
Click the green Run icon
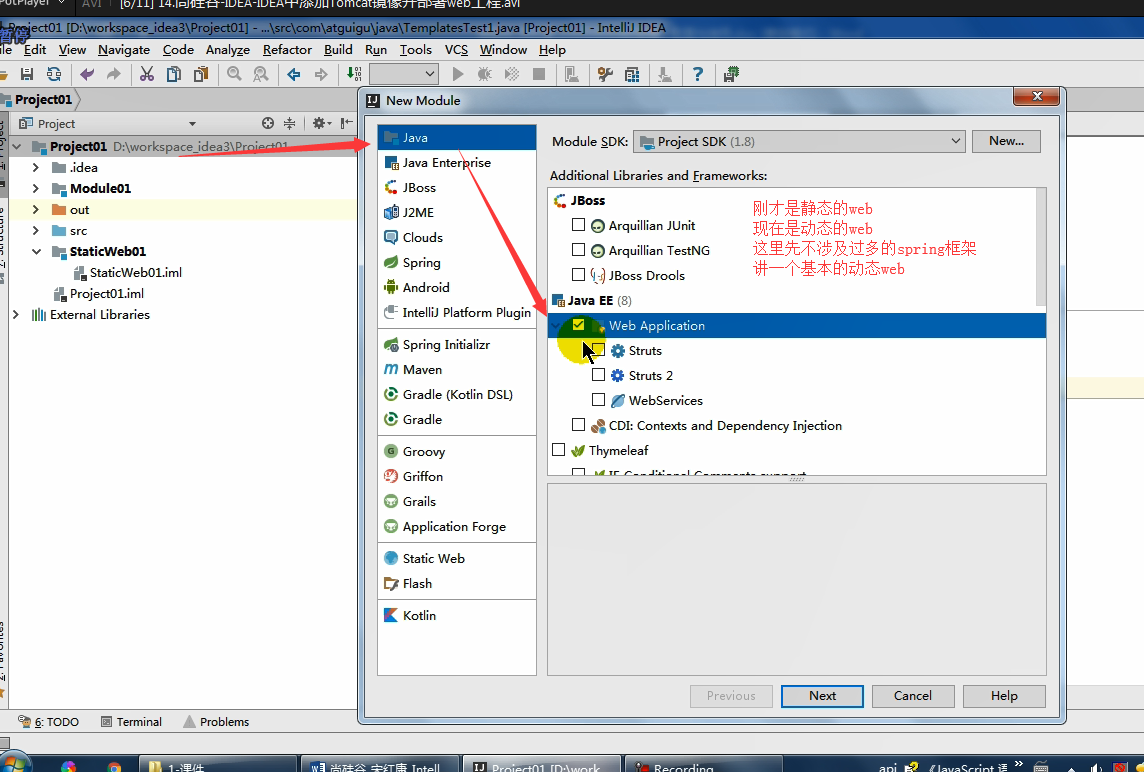(x=457, y=74)
